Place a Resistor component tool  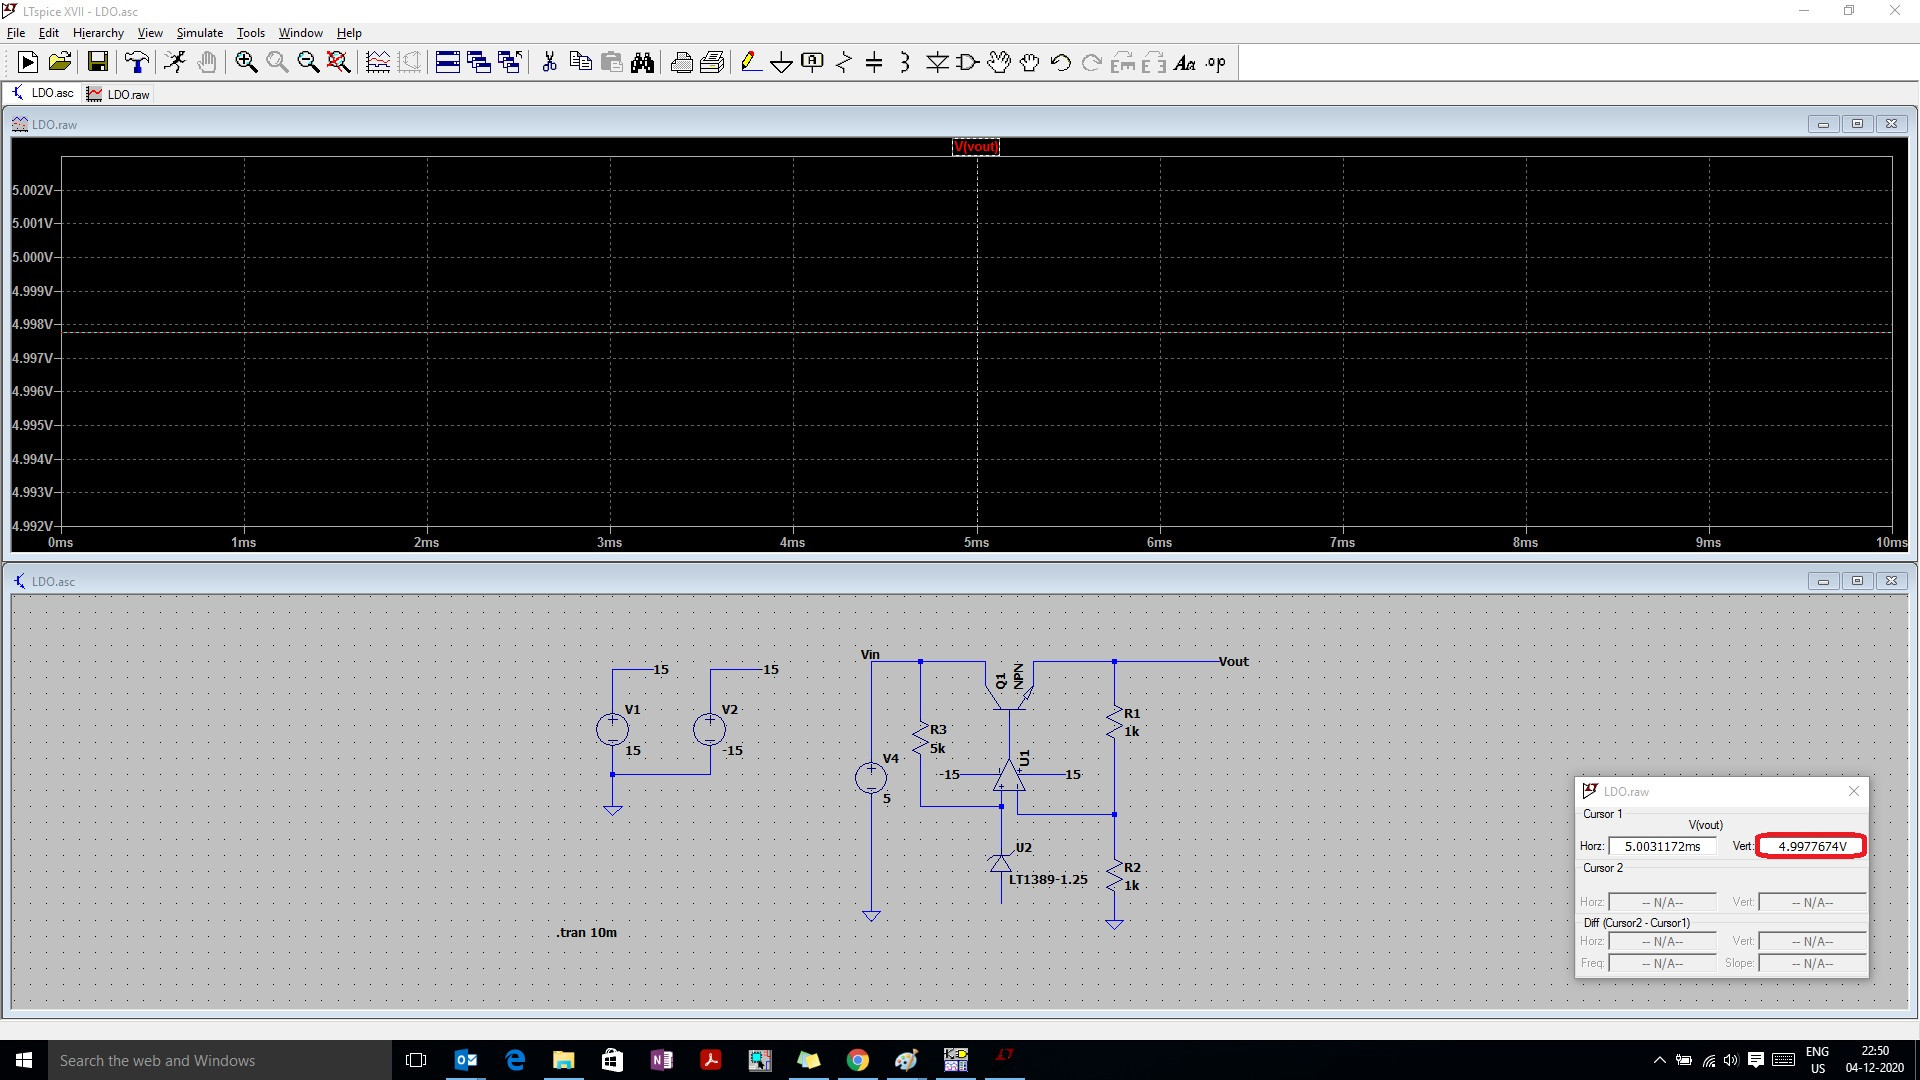[x=843, y=62]
